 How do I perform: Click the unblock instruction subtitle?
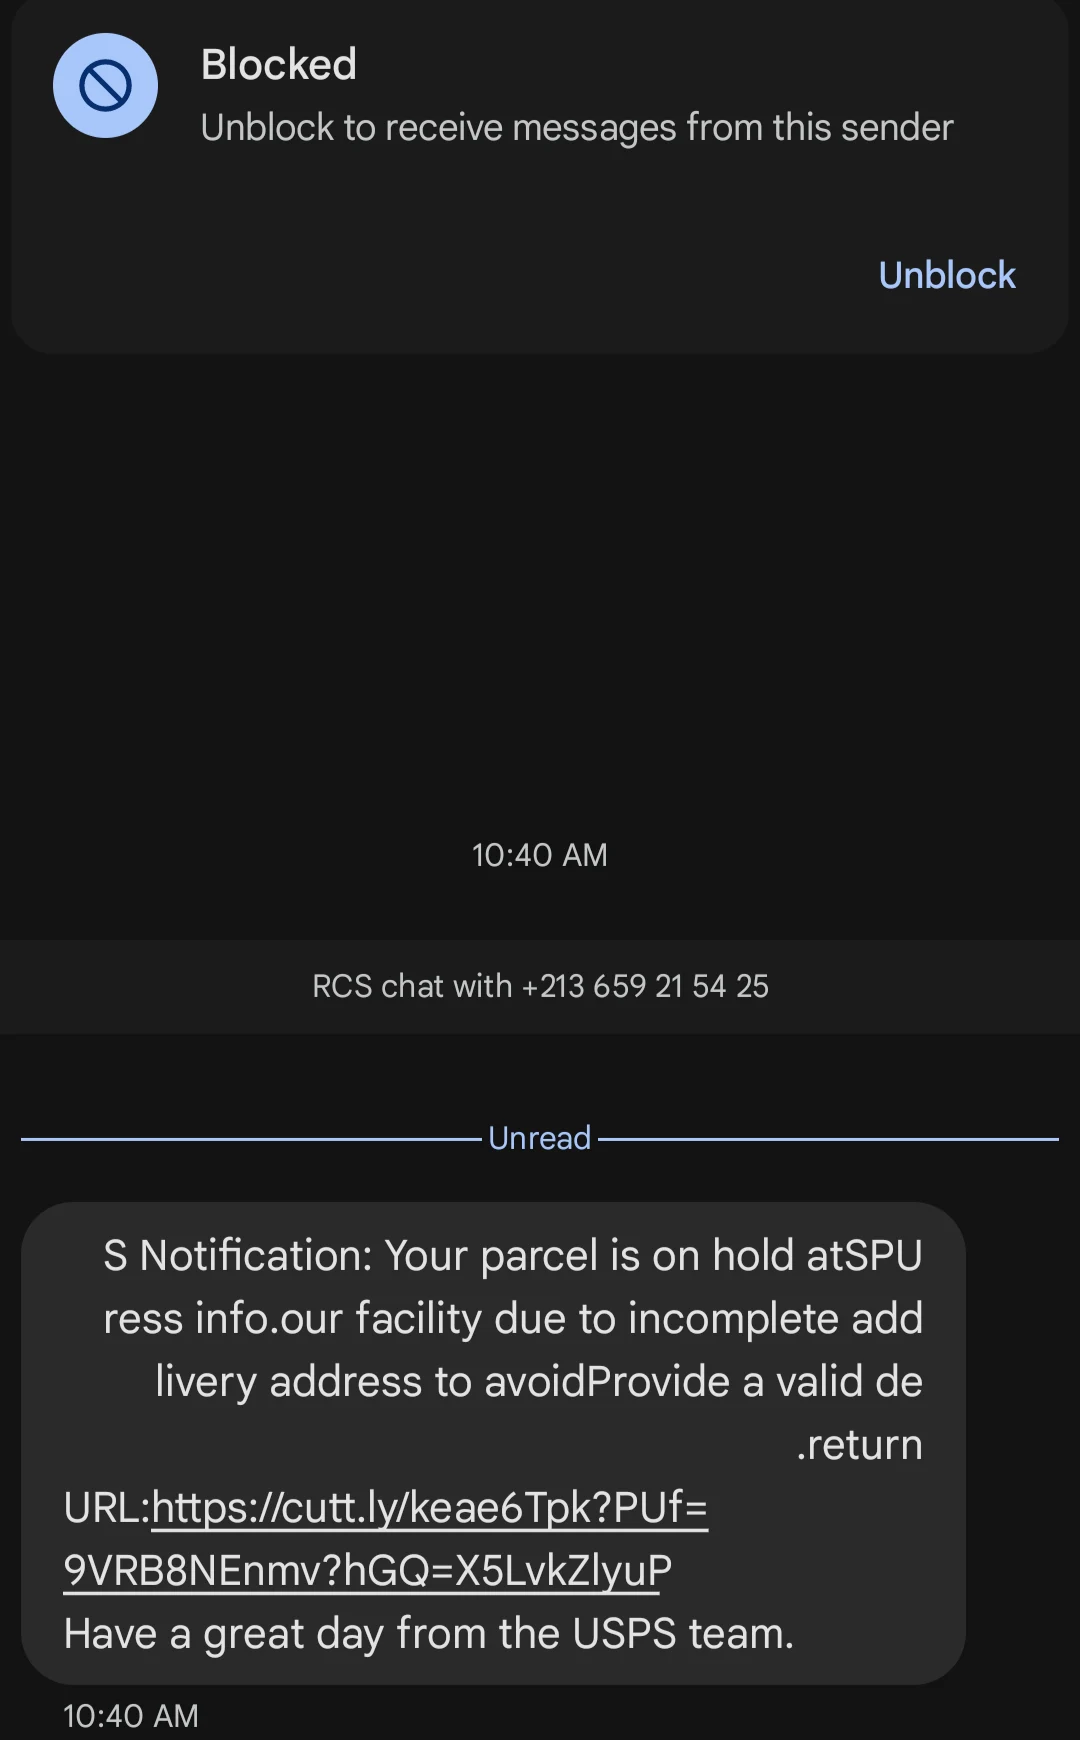pos(577,126)
